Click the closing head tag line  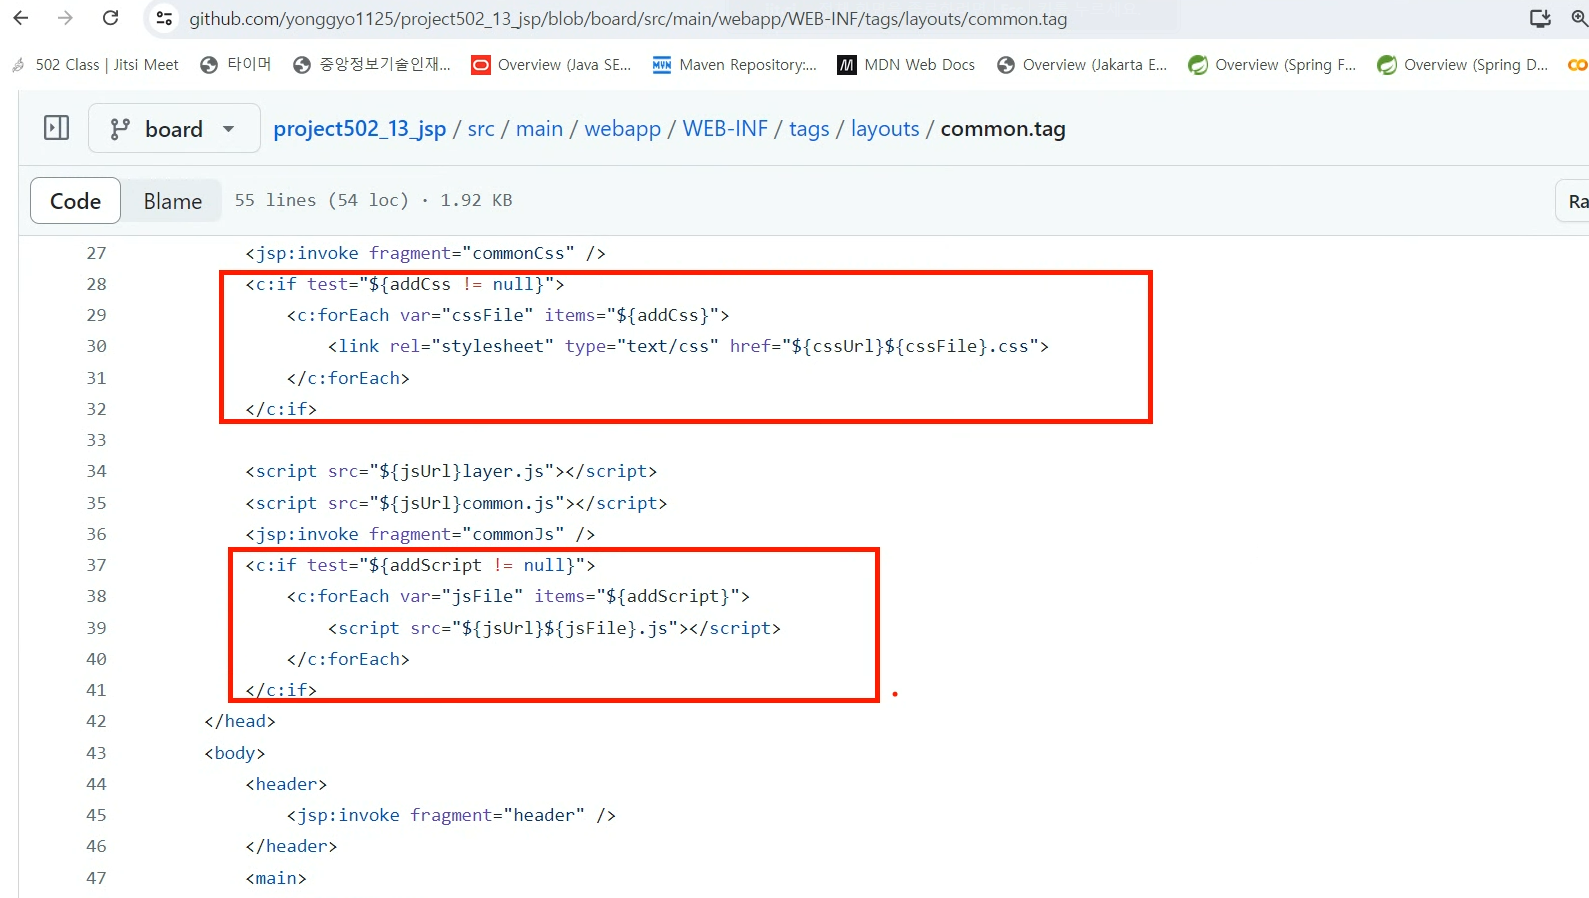click(x=240, y=721)
